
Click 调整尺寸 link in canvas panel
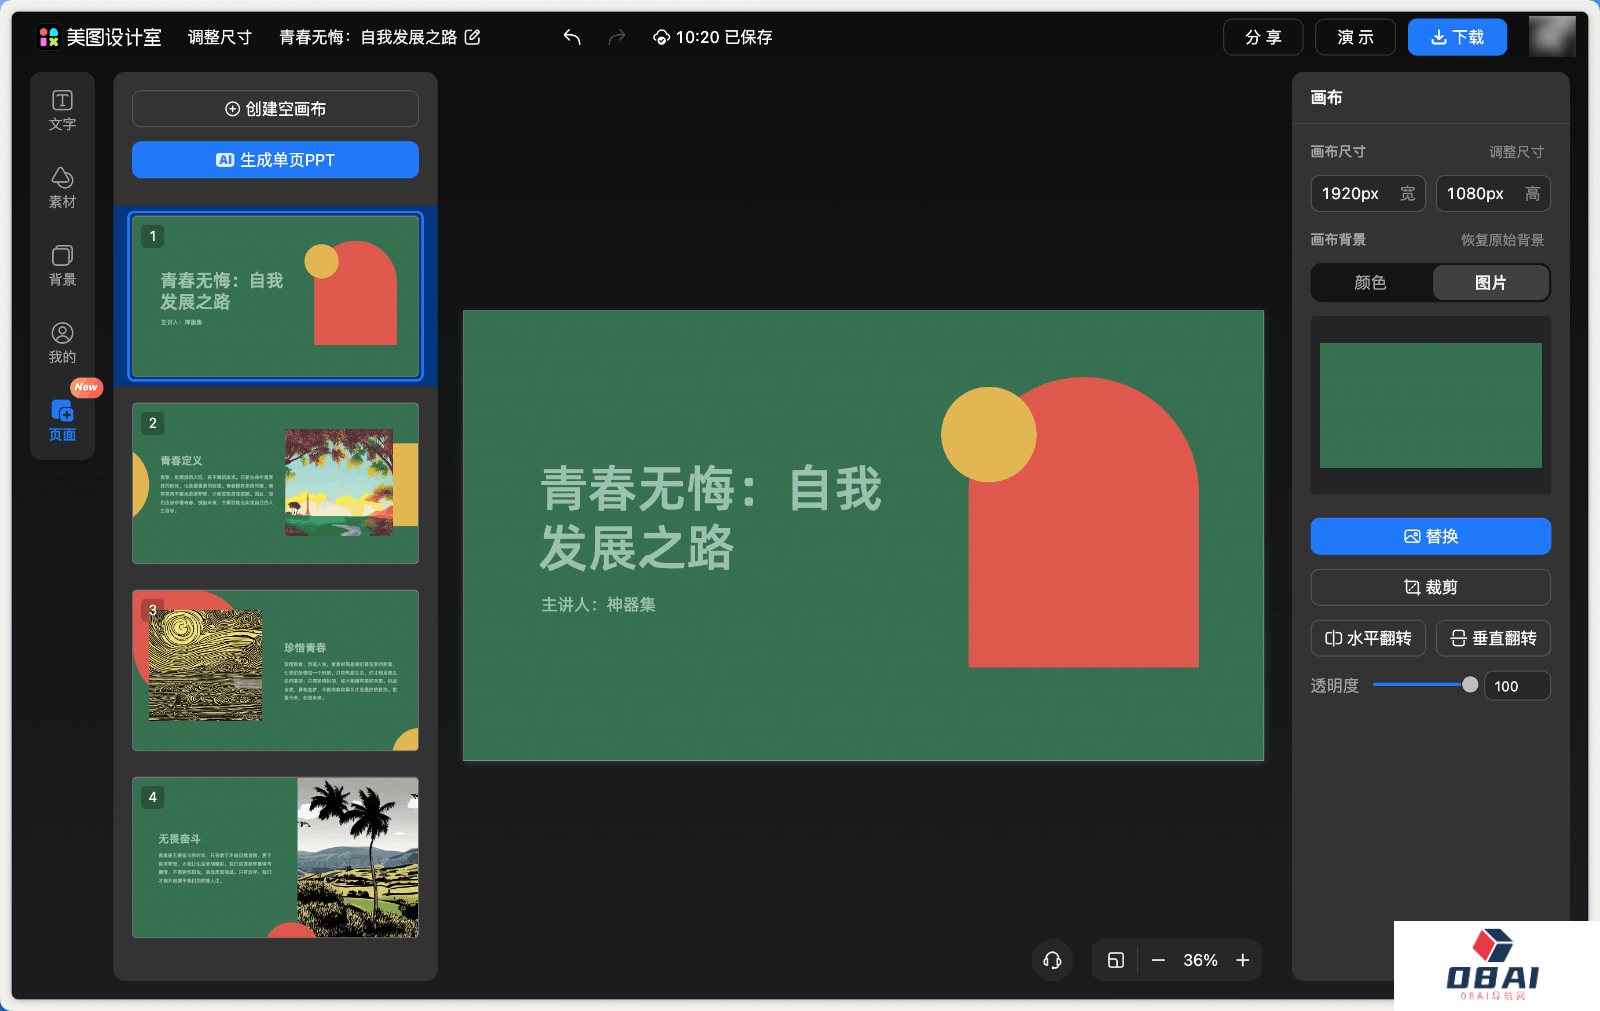(1516, 152)
